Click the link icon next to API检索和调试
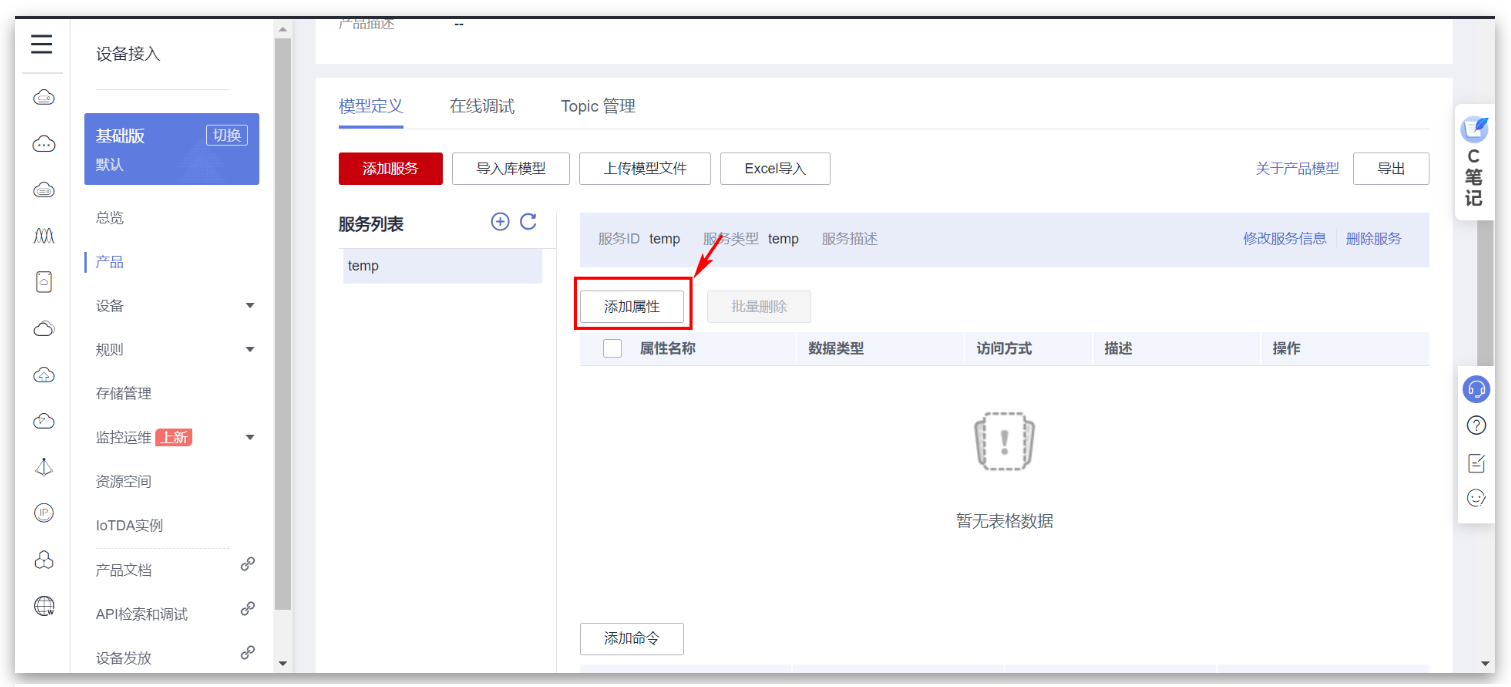 [248, 608]
